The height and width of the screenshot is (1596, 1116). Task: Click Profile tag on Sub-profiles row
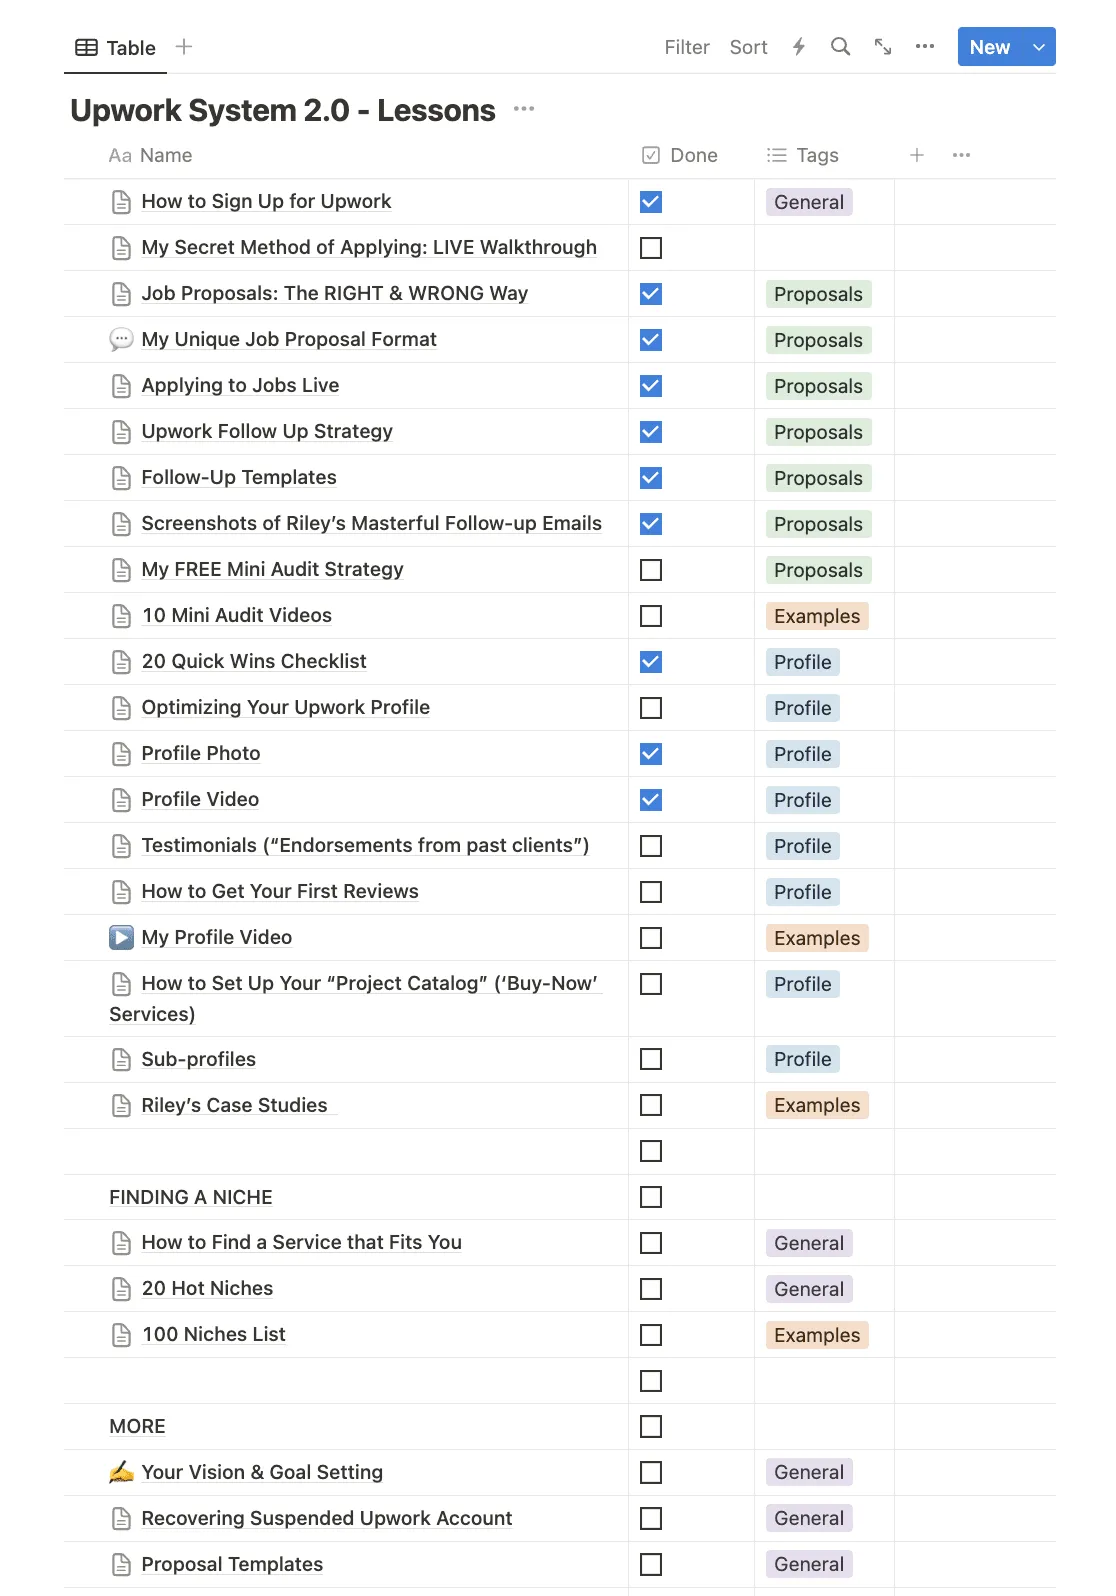click(803, 1060)
